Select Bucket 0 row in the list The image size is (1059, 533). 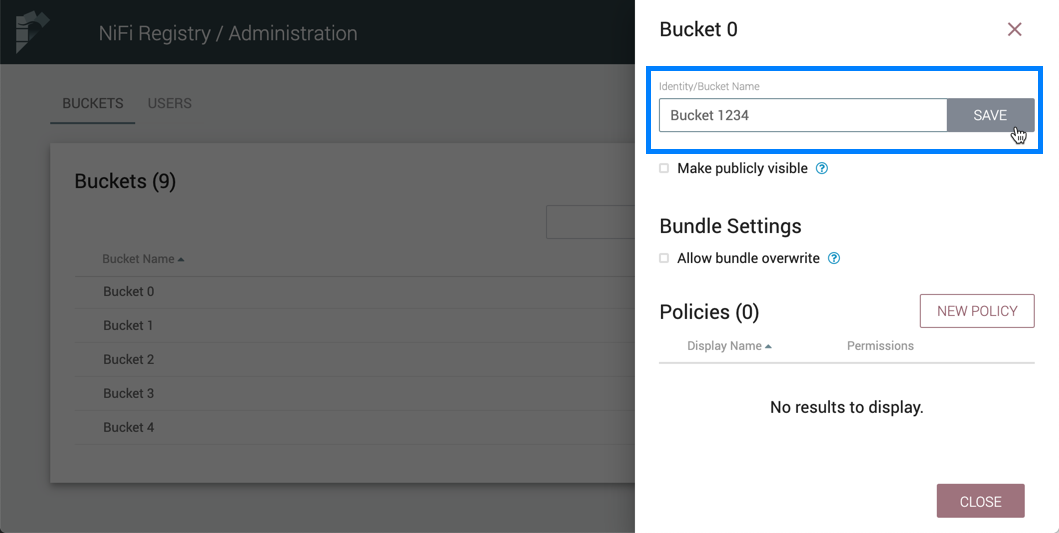(x=129, y=292)
